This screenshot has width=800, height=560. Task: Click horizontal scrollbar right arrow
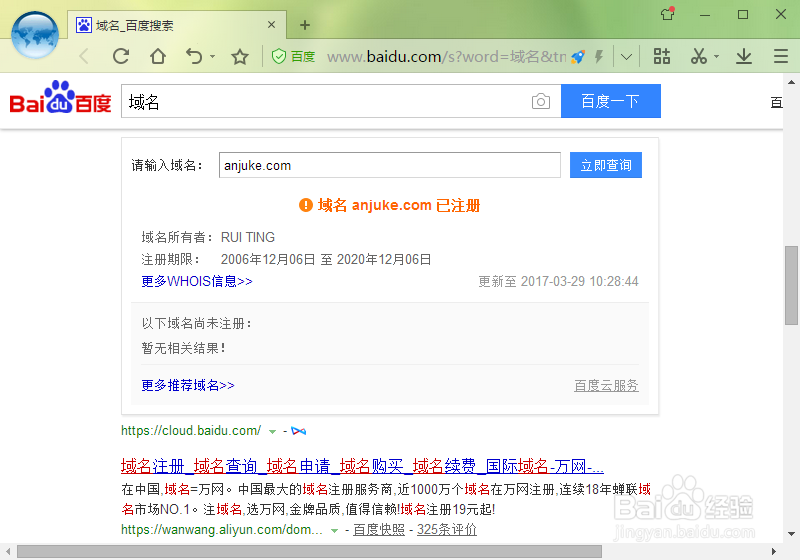pyautogui.click(x=774, y=551)
